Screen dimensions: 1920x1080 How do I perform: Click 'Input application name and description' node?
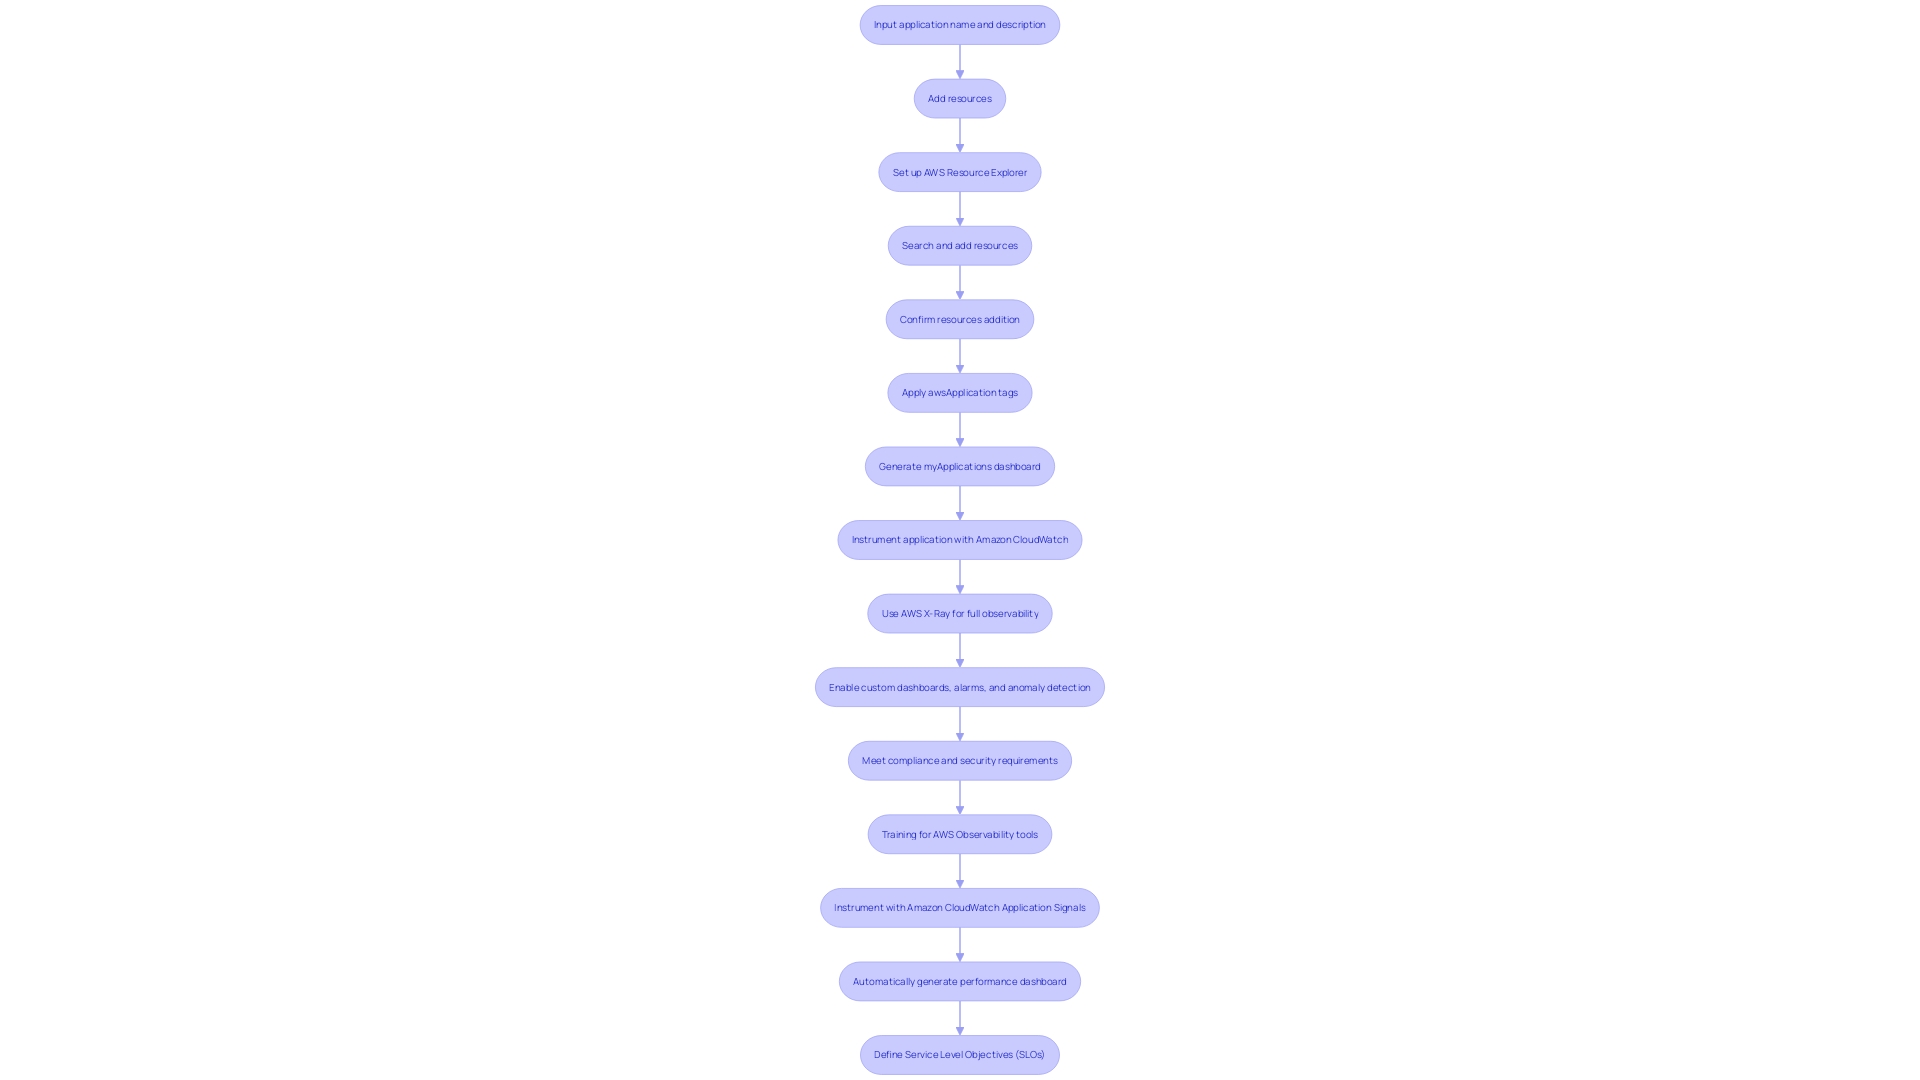pyautogui.click(x=960, y=24)
